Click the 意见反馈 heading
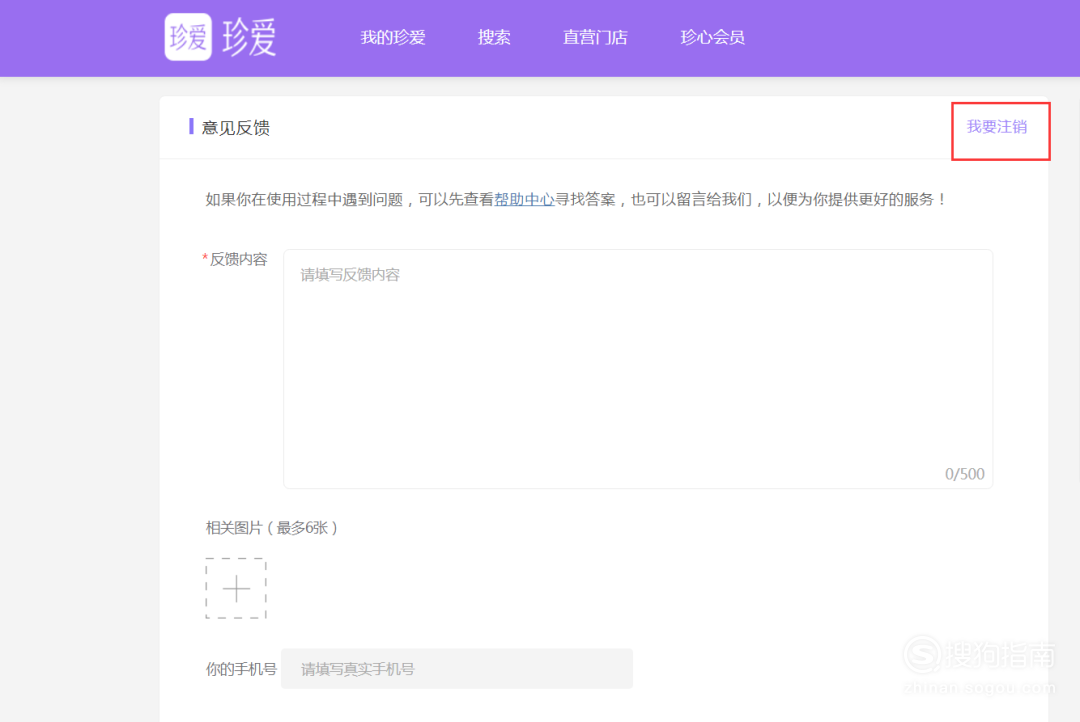The height and width of the screenshot is (722, 1080). tap(236, 127)
